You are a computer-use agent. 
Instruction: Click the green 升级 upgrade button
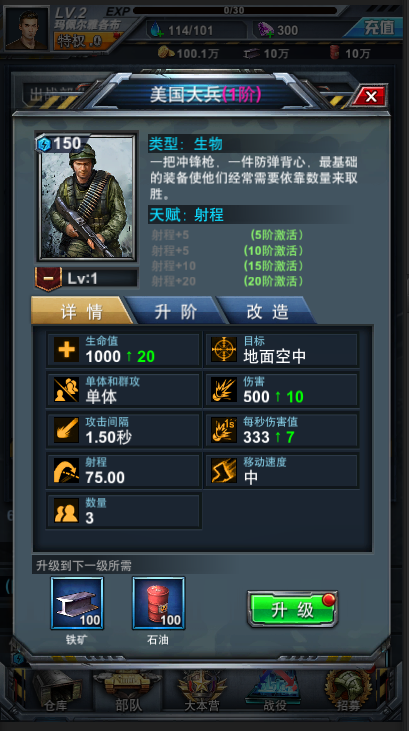click(x=292, y=609)
